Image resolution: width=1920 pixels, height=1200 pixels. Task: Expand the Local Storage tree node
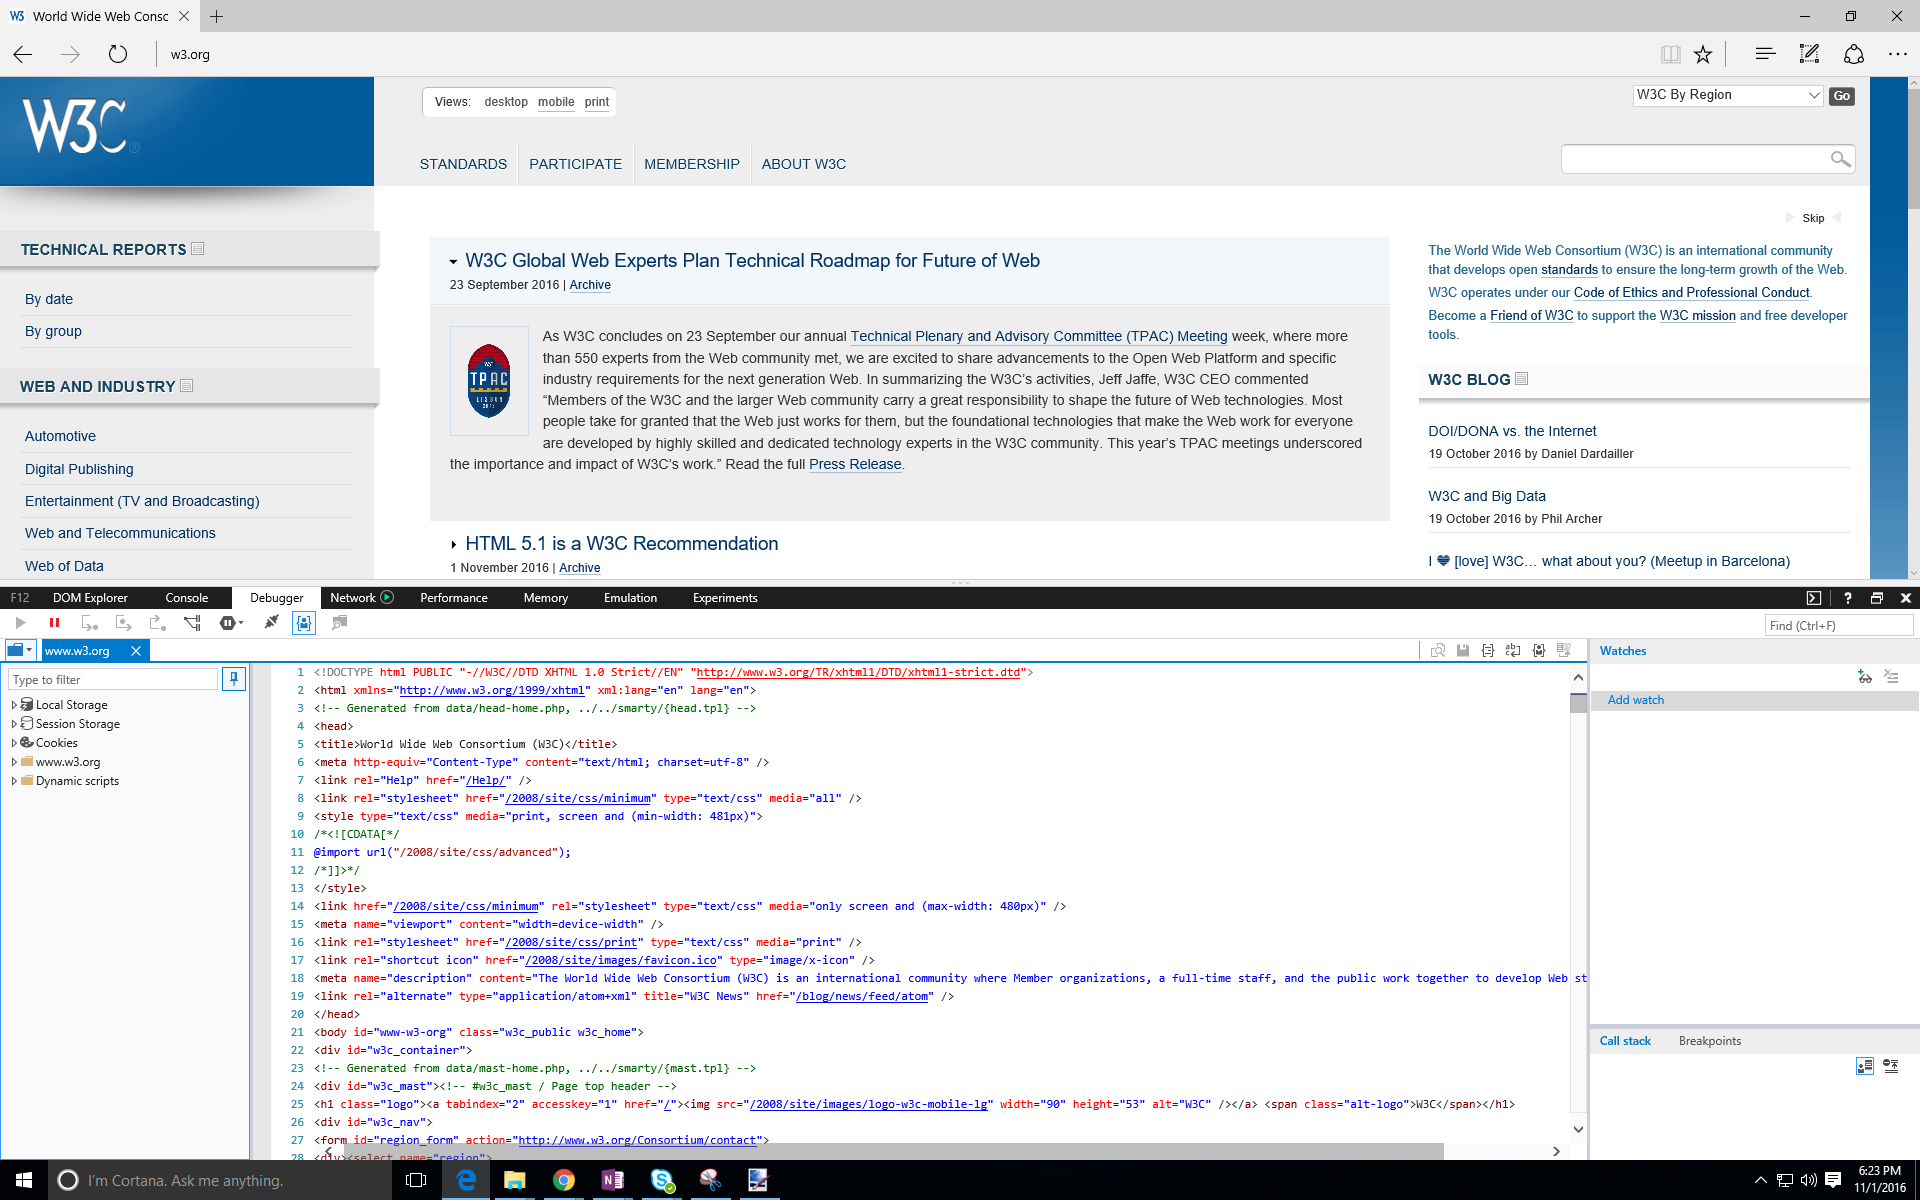click(x=14, y=705)
